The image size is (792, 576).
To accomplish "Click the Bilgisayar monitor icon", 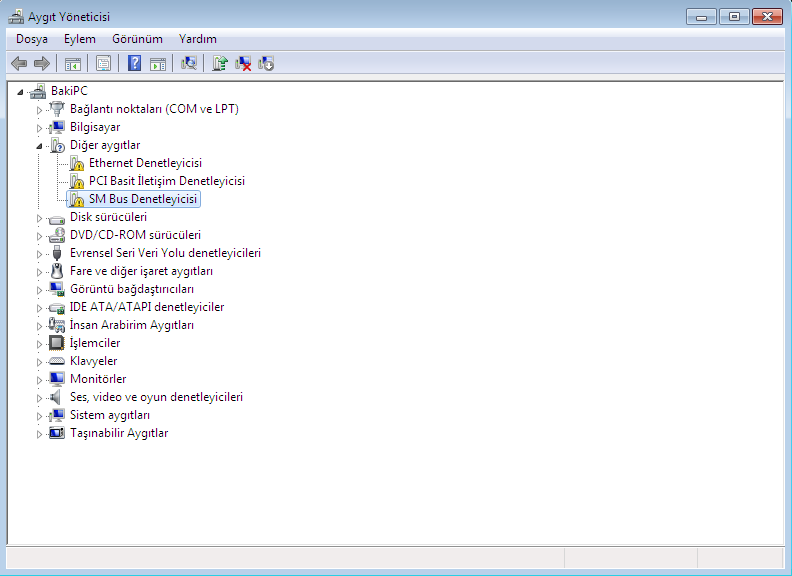I will 57,127.
